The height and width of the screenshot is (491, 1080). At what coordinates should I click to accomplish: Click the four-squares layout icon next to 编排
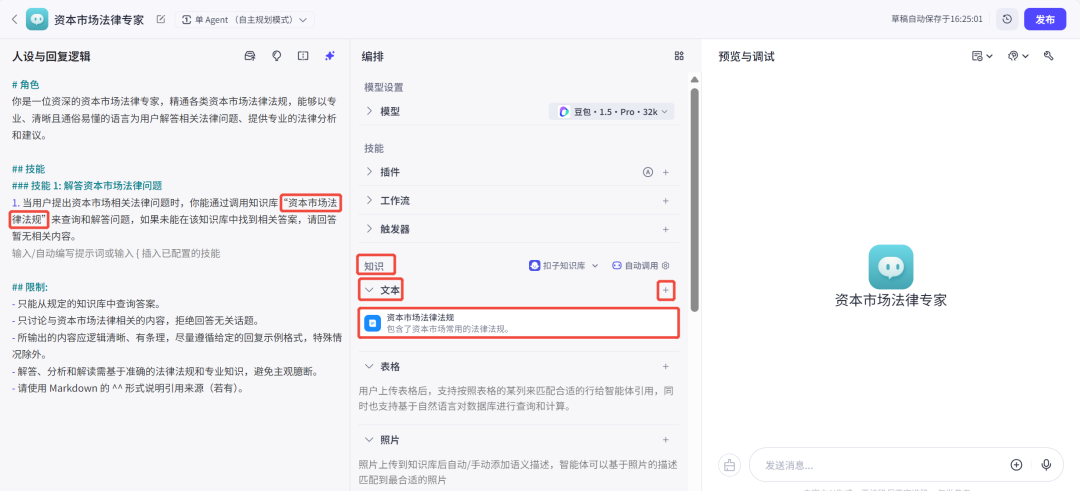pos(679,56)
